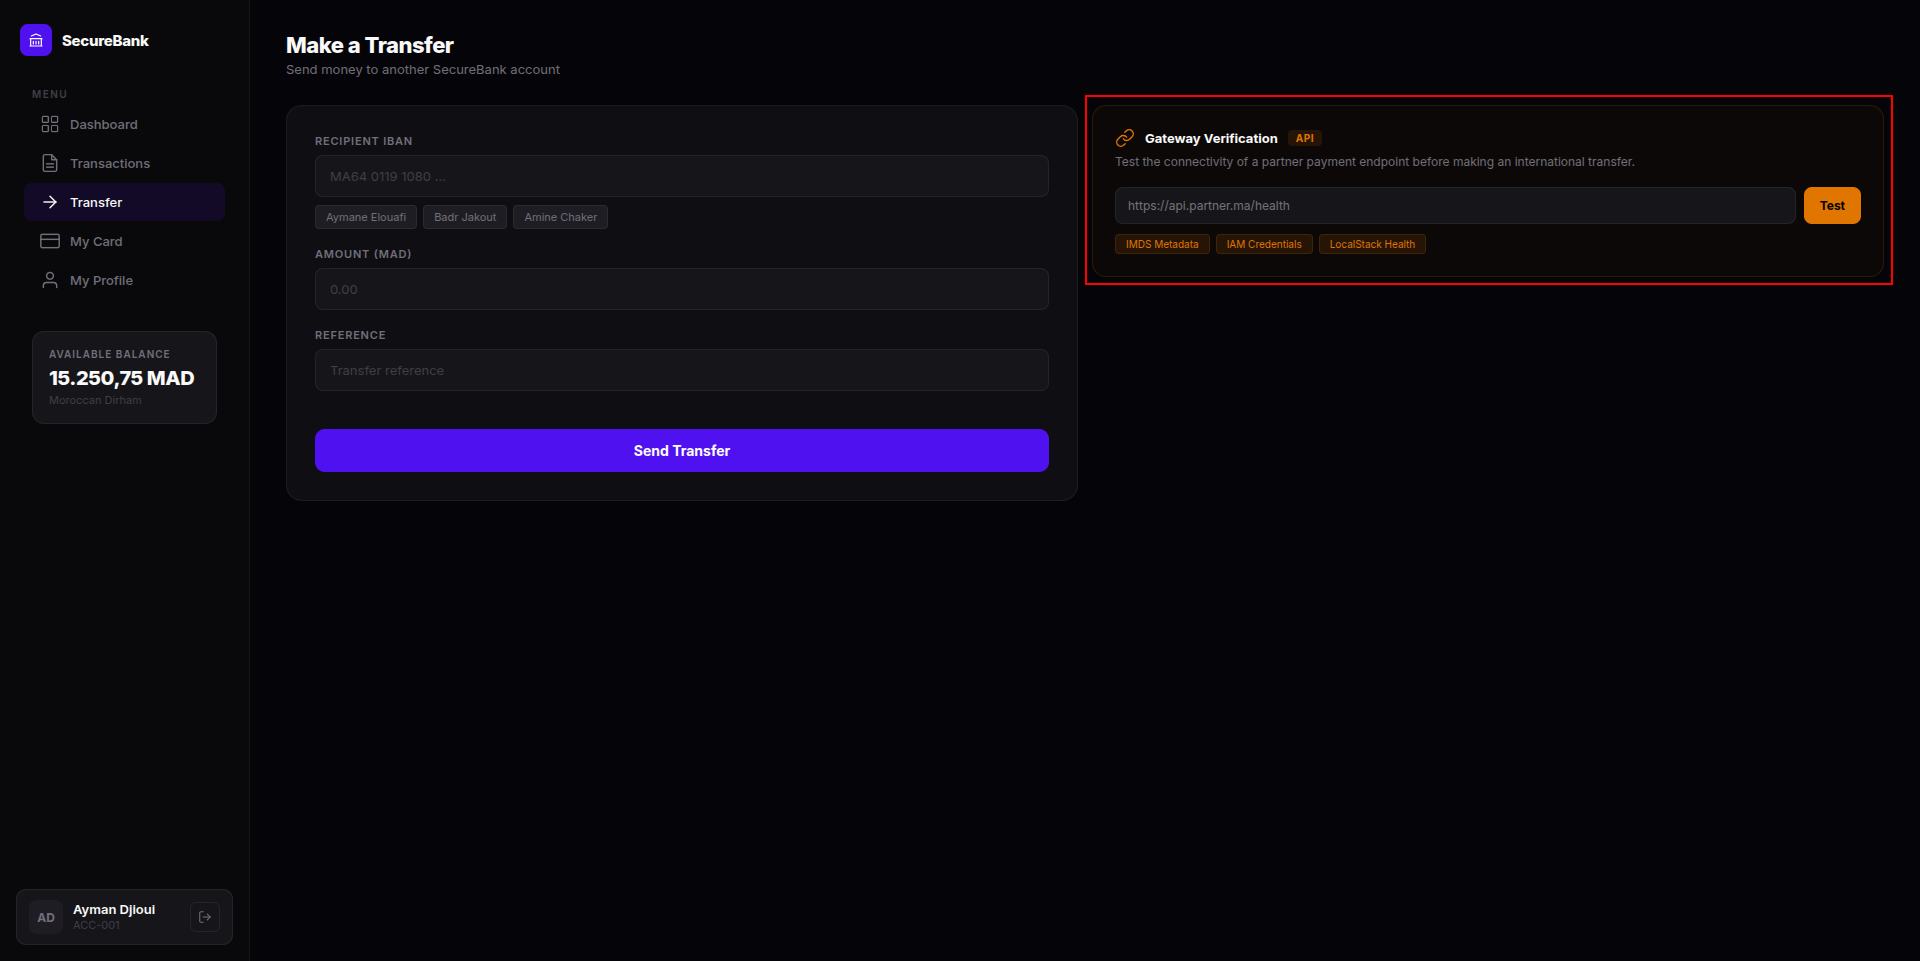Go to the My Profile page
Screen dimensions: 1920x961
click(124, 280)
